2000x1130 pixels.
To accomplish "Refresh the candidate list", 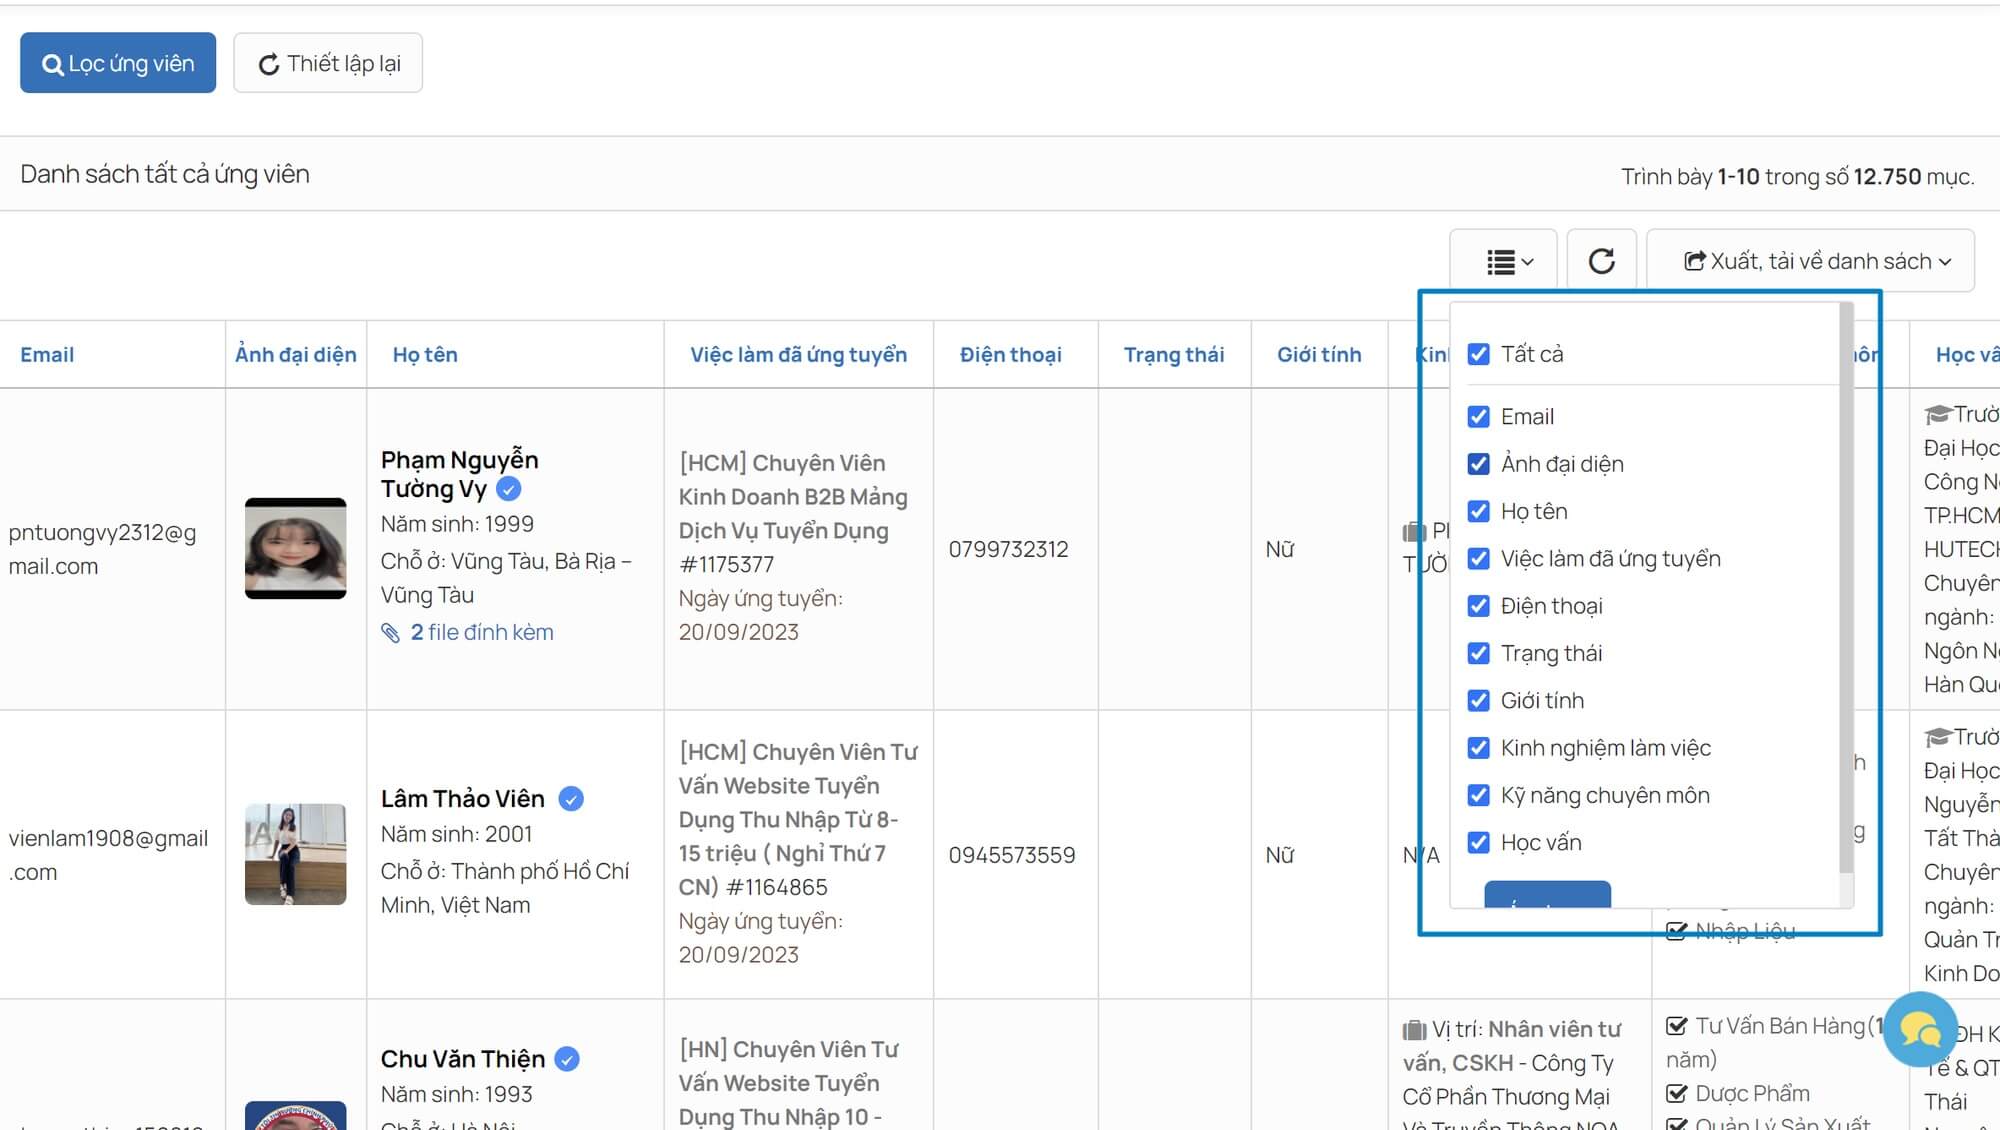I will click(x=1601, y=261).
